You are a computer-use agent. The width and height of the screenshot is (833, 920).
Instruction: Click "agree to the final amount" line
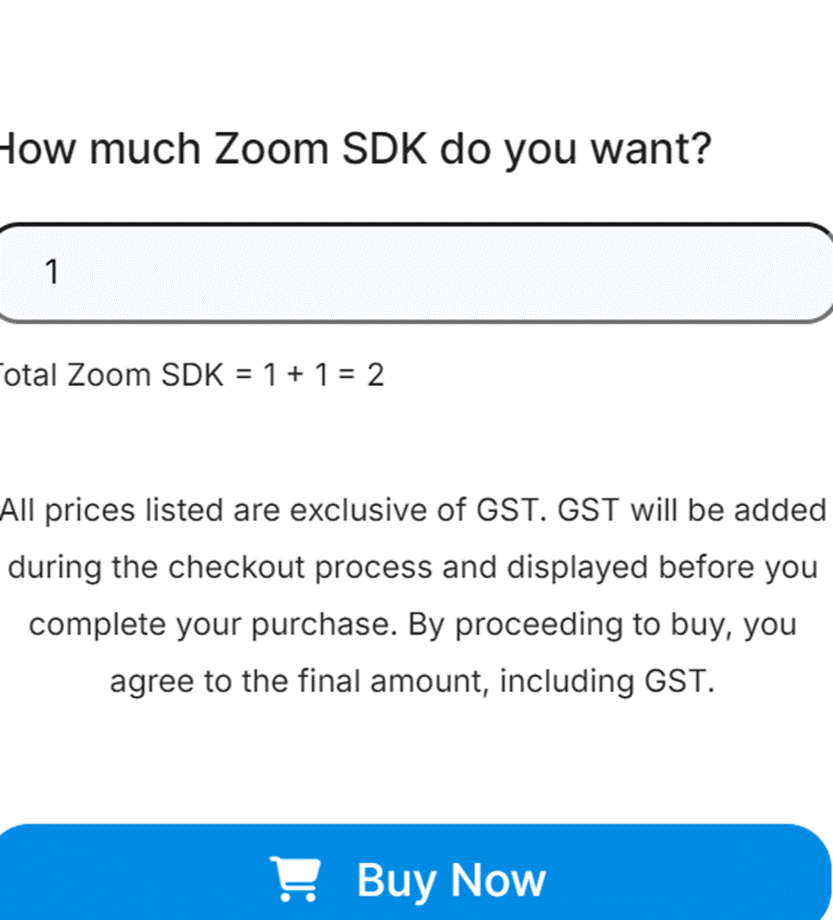[413, 681]
